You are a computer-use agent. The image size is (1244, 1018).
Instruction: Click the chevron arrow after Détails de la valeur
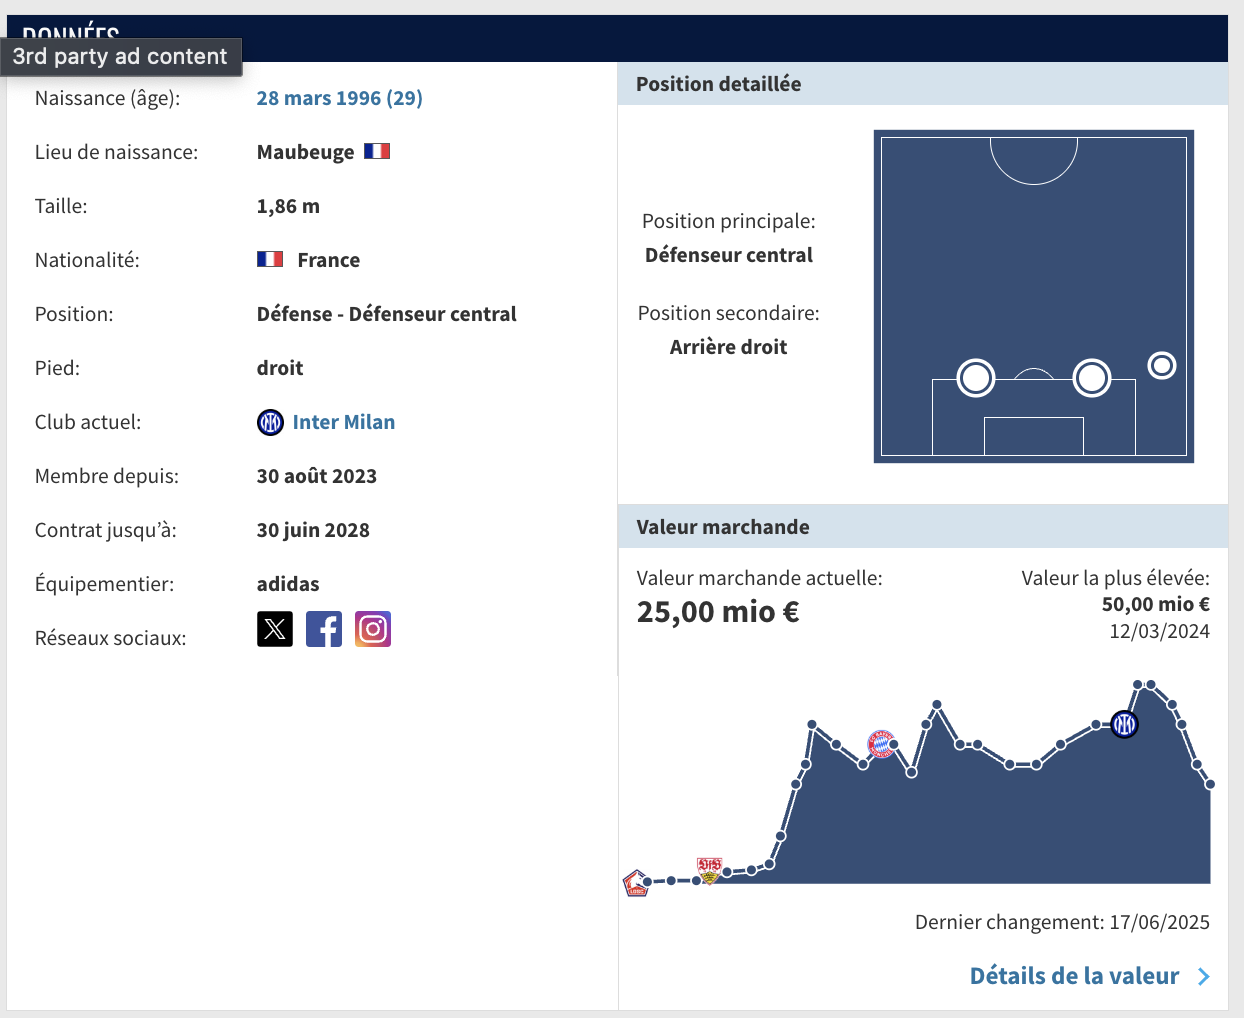coord(1204,977)
